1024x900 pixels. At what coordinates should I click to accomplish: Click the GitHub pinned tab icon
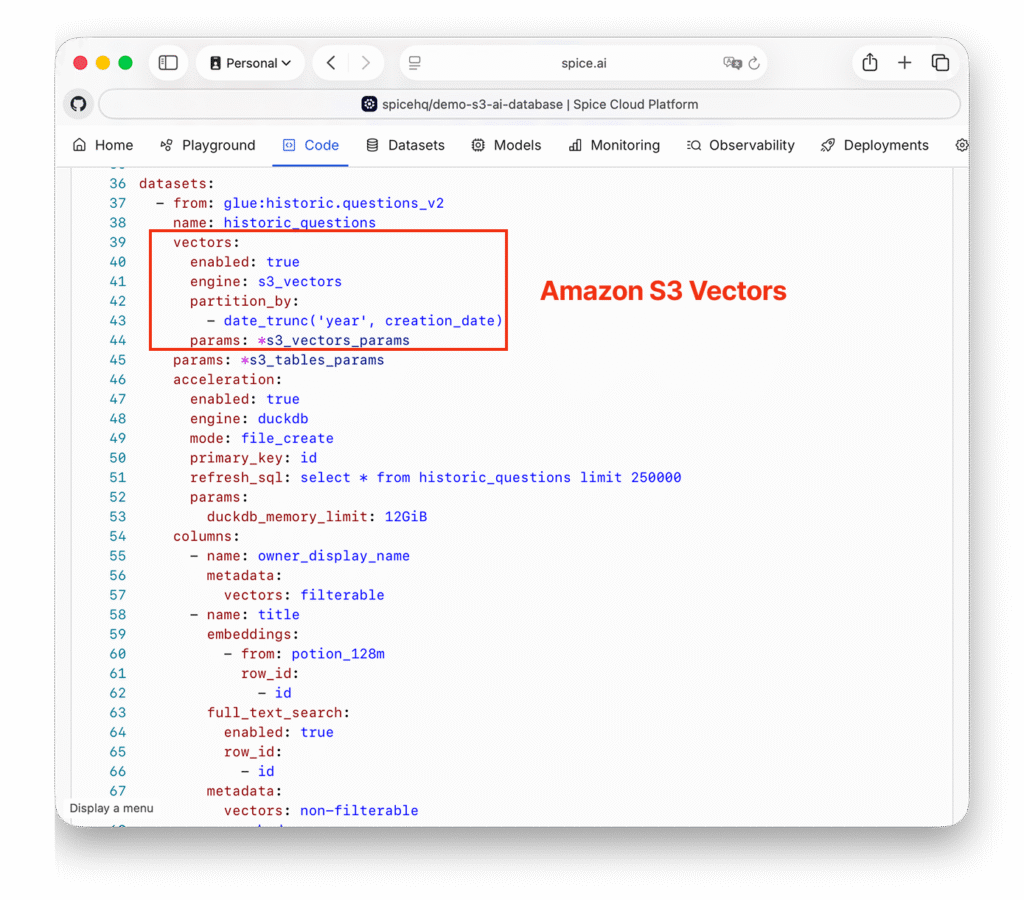point(79,104)
